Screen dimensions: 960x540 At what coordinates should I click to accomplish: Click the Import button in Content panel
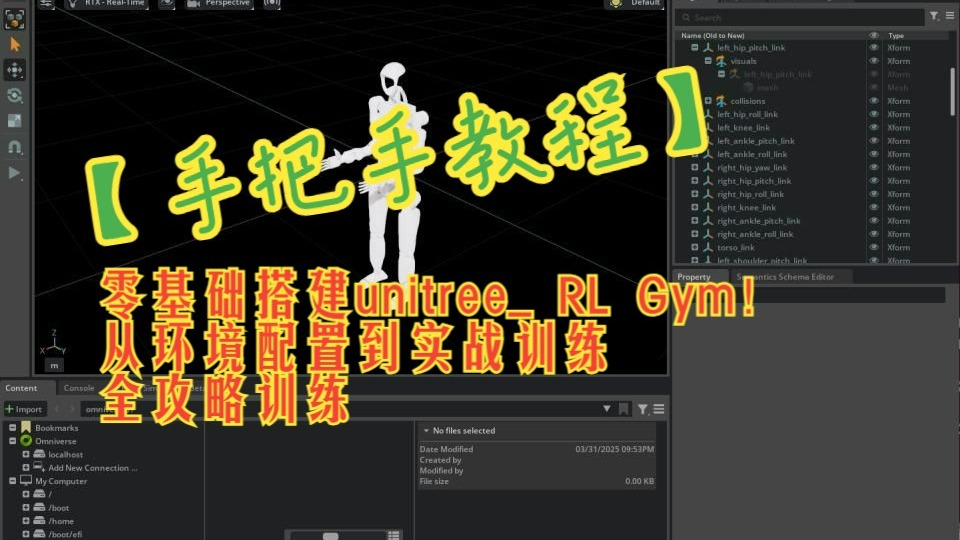point(24,409)
